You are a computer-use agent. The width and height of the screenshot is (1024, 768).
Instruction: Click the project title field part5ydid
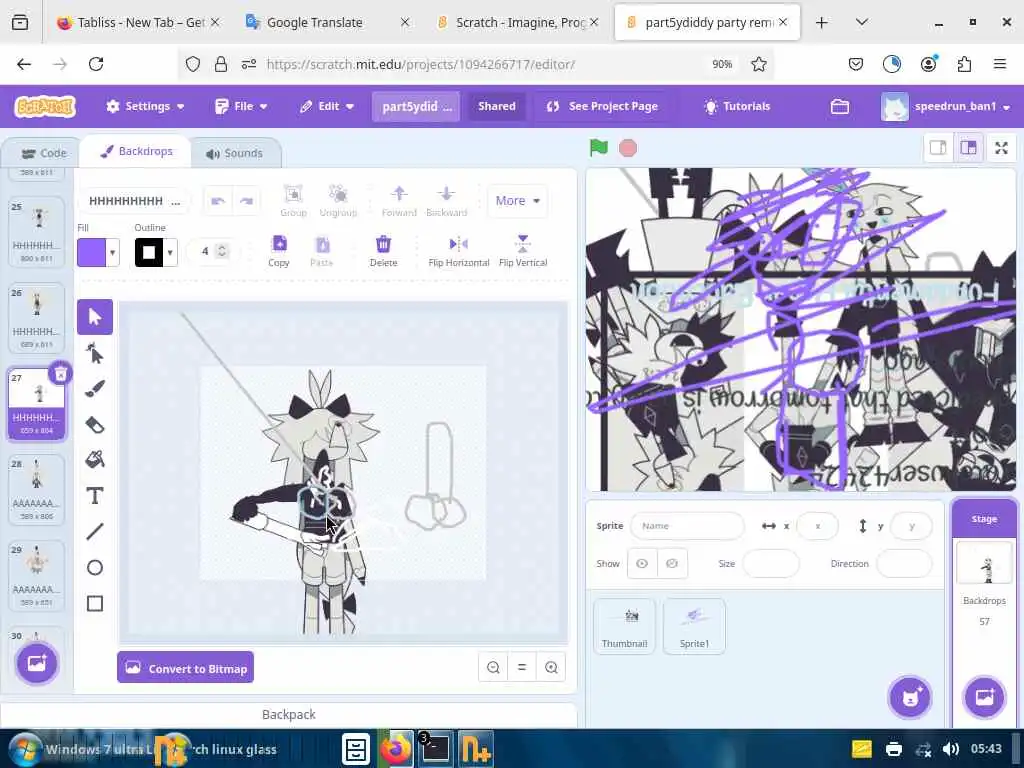(416, 106)
